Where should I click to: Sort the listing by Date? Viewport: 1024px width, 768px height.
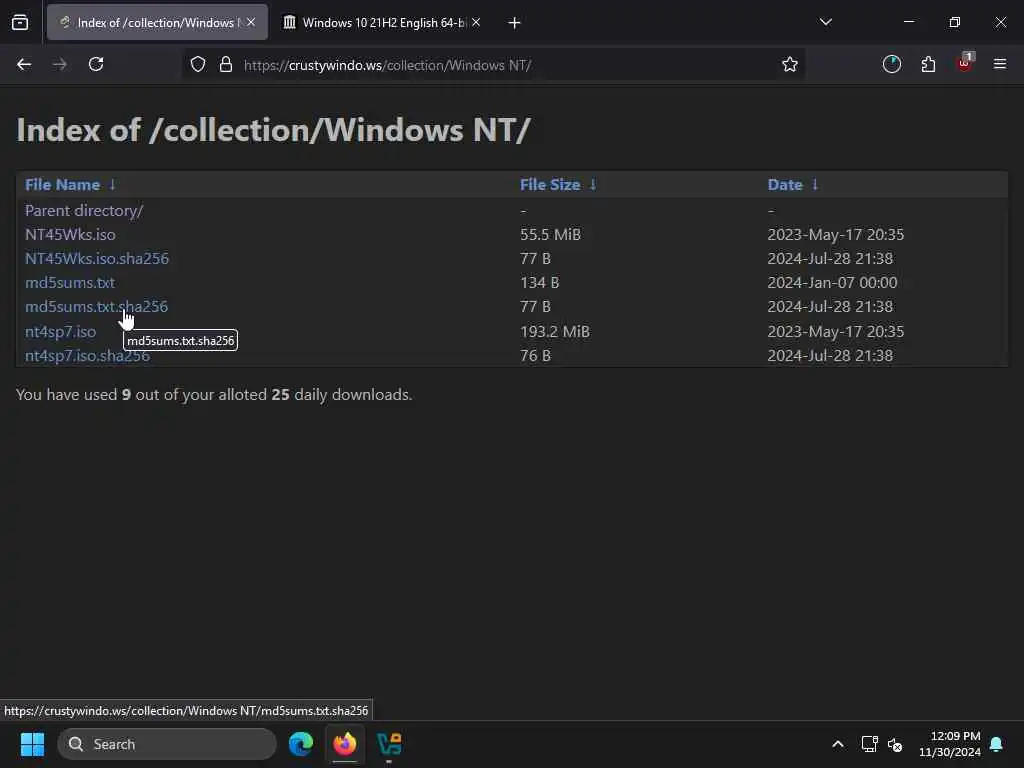coord(784,185)
